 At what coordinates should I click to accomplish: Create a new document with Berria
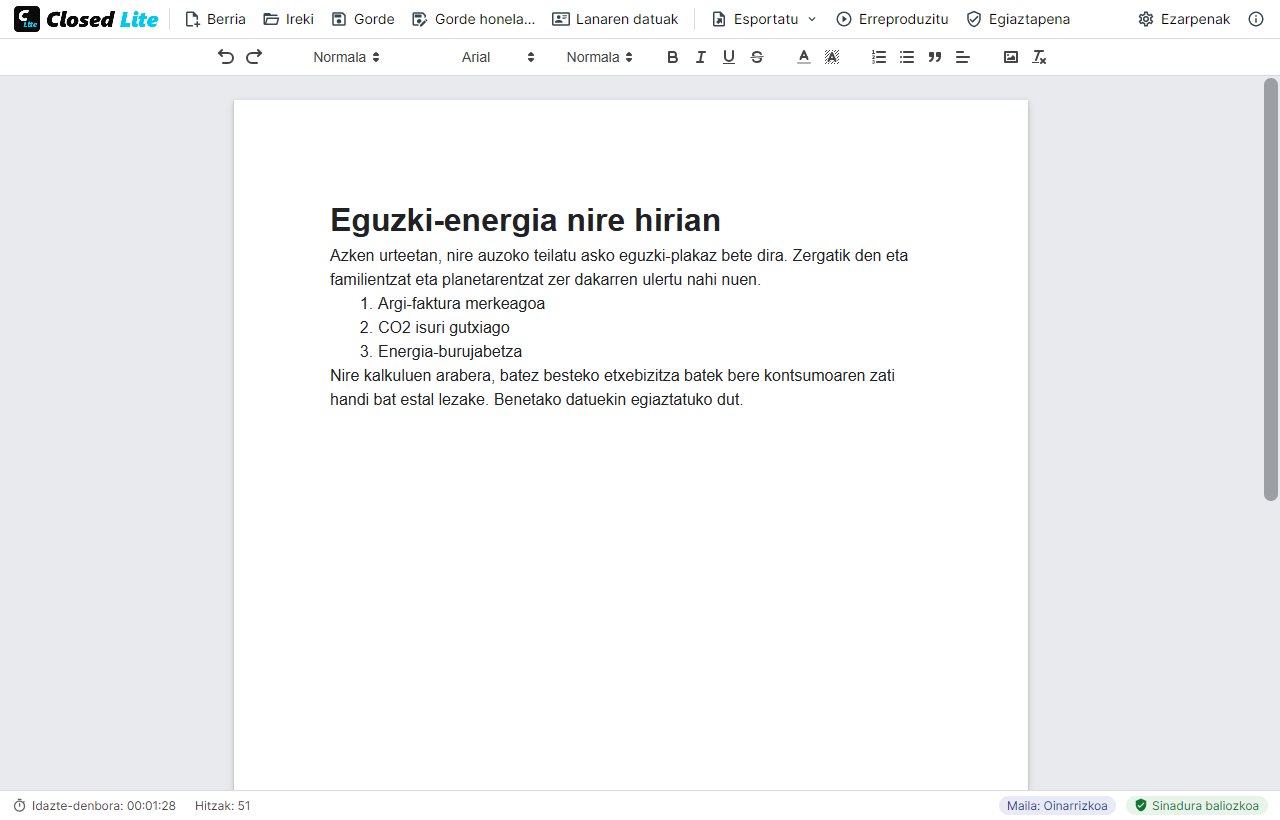(x=215, y=19)
